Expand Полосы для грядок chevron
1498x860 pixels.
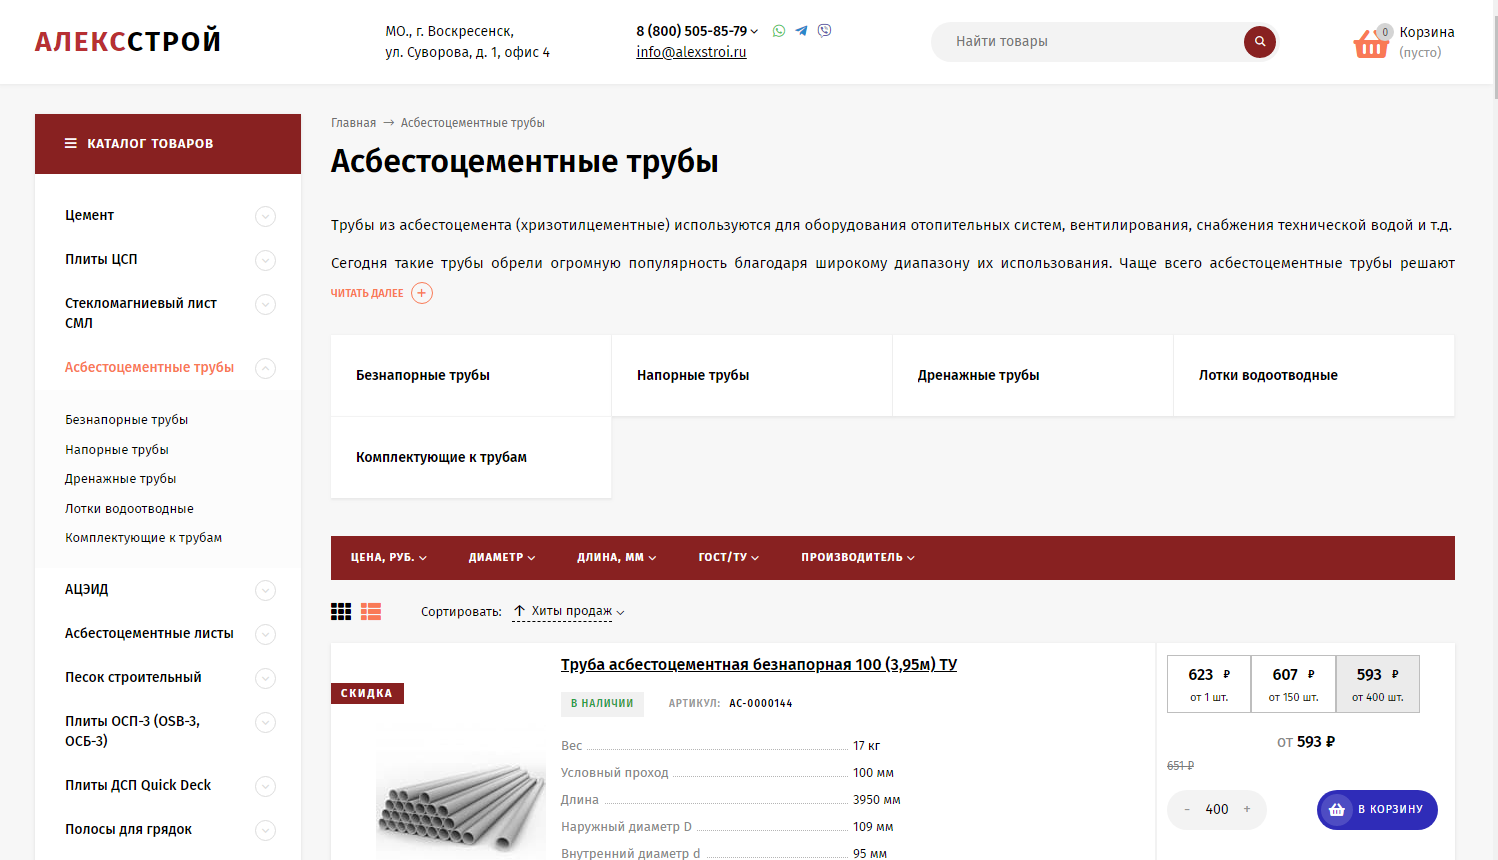point(265,830)
